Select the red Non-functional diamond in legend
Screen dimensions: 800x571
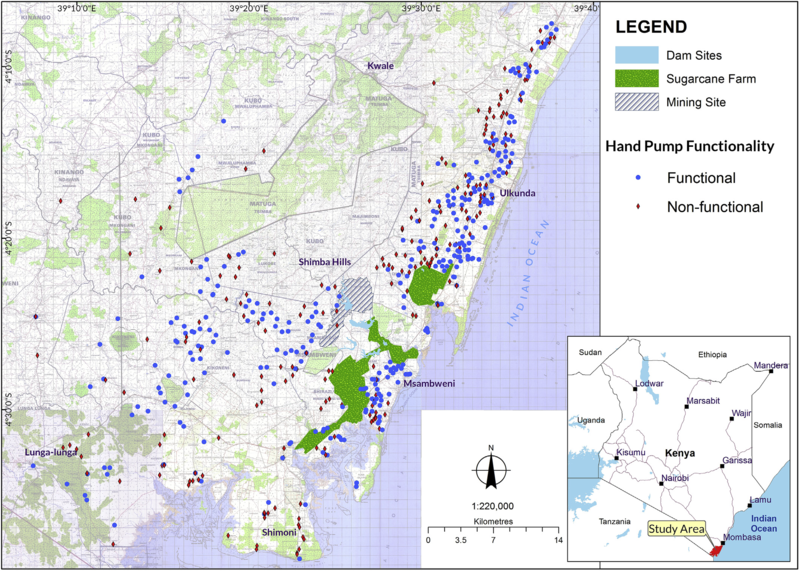[x=632, y=206]
